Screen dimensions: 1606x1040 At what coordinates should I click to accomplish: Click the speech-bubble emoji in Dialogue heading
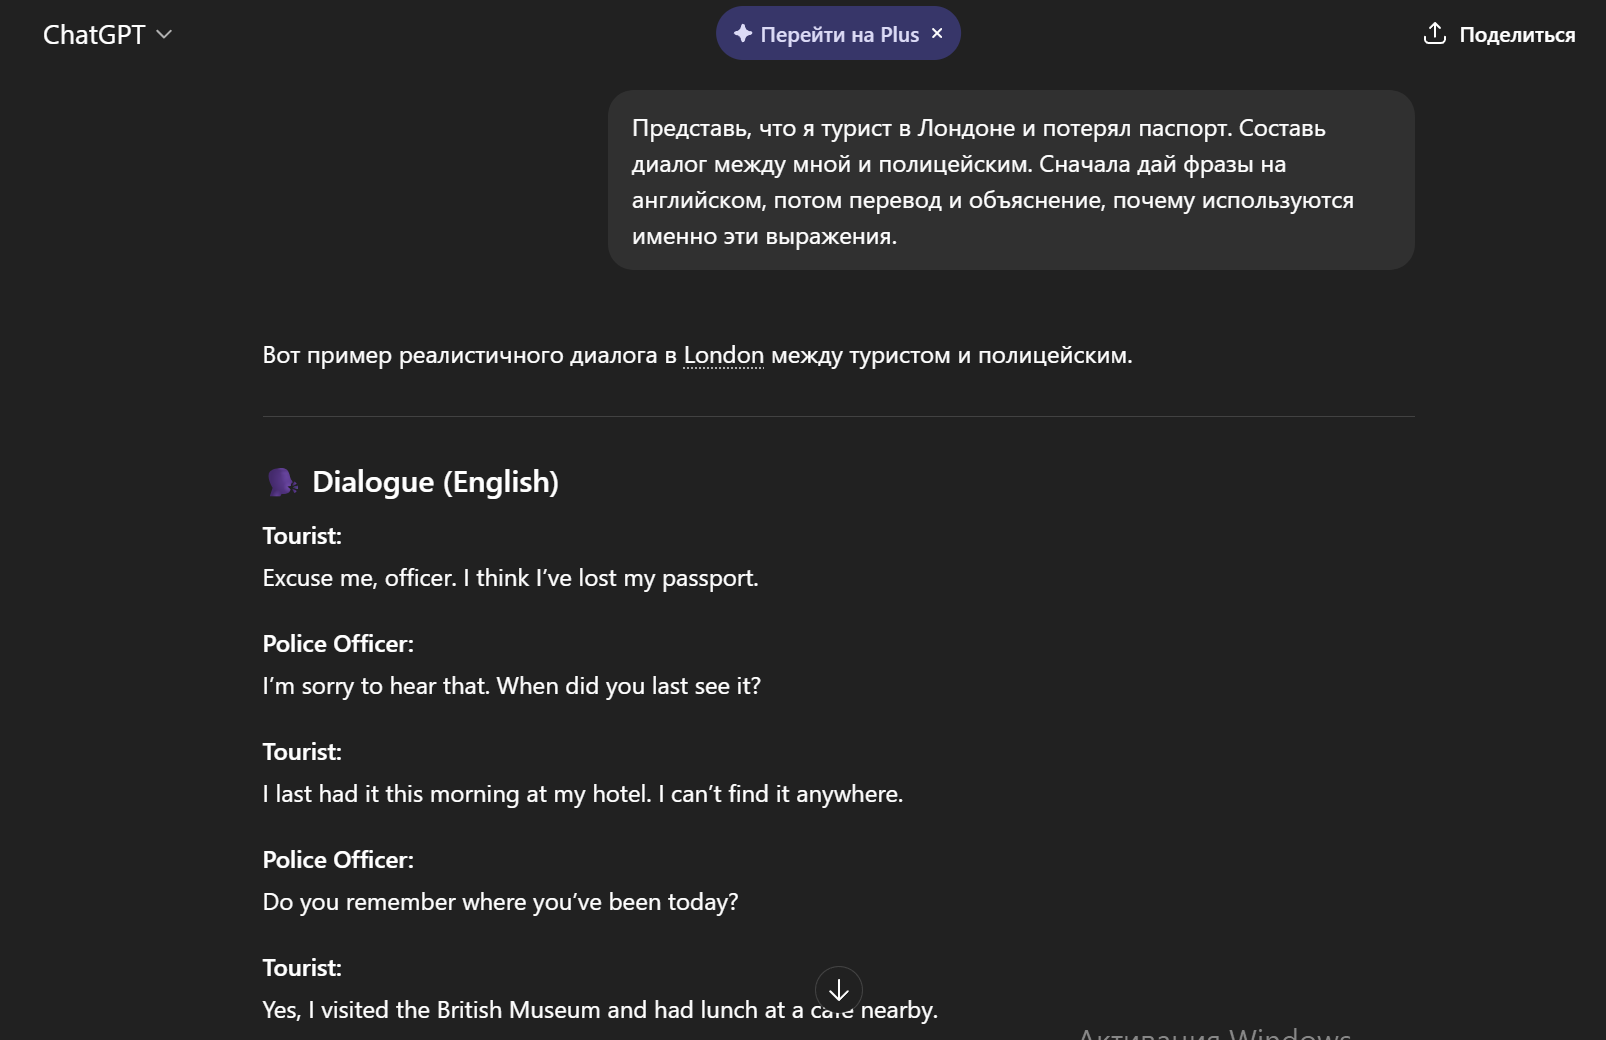click(x=281, y=481)
